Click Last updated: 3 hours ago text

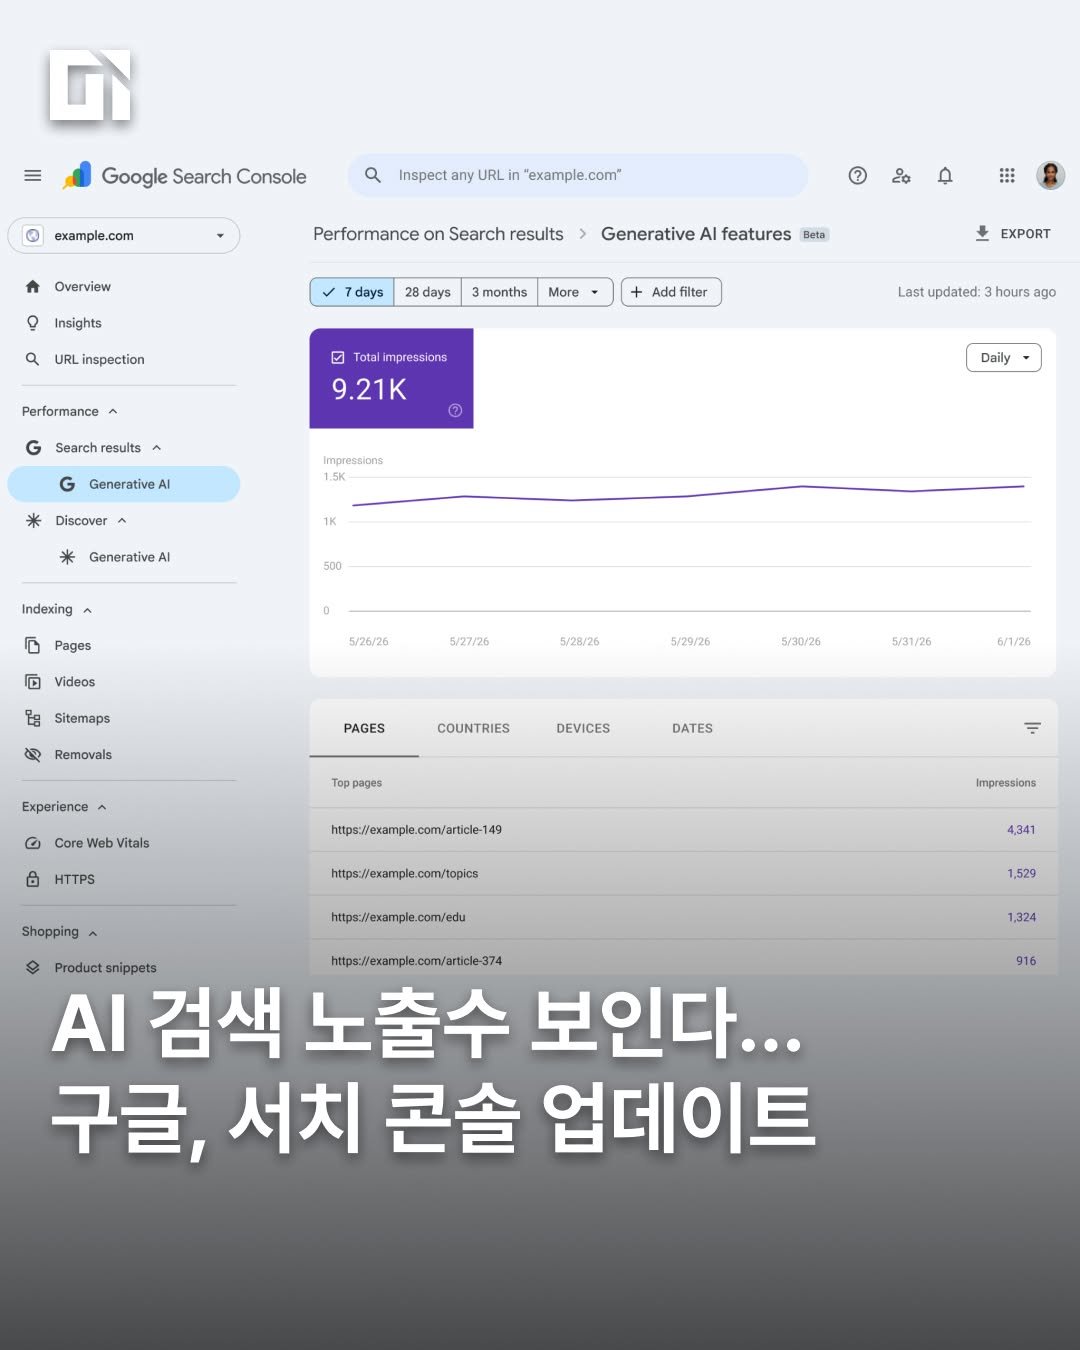coord(976,292)
